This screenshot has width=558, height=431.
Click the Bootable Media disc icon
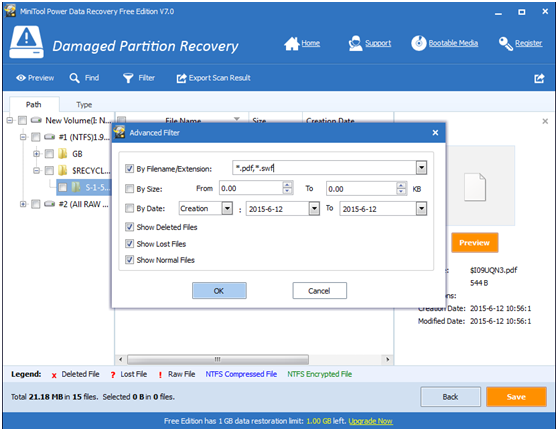tap(418, 43)
